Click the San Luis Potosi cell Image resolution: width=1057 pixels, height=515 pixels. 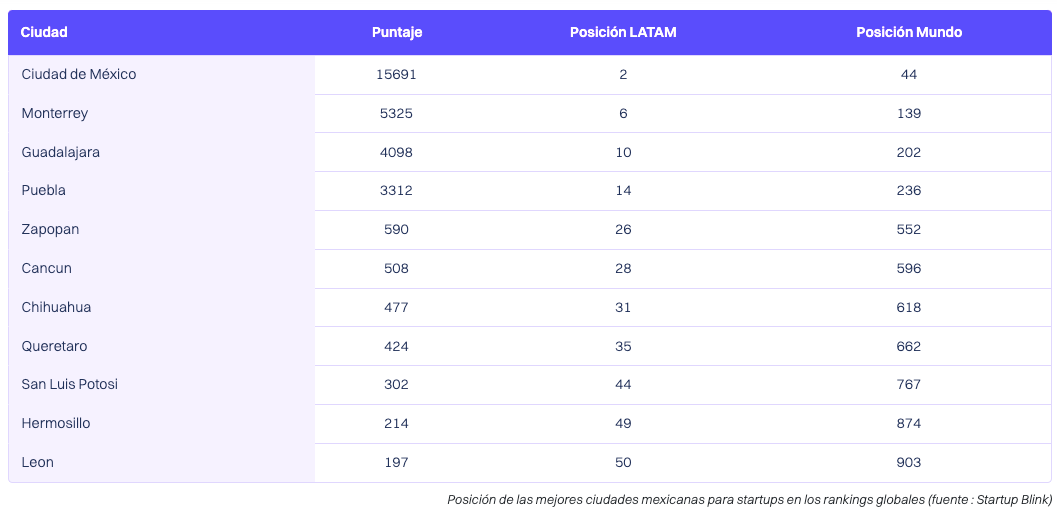(x=70, y=384)
